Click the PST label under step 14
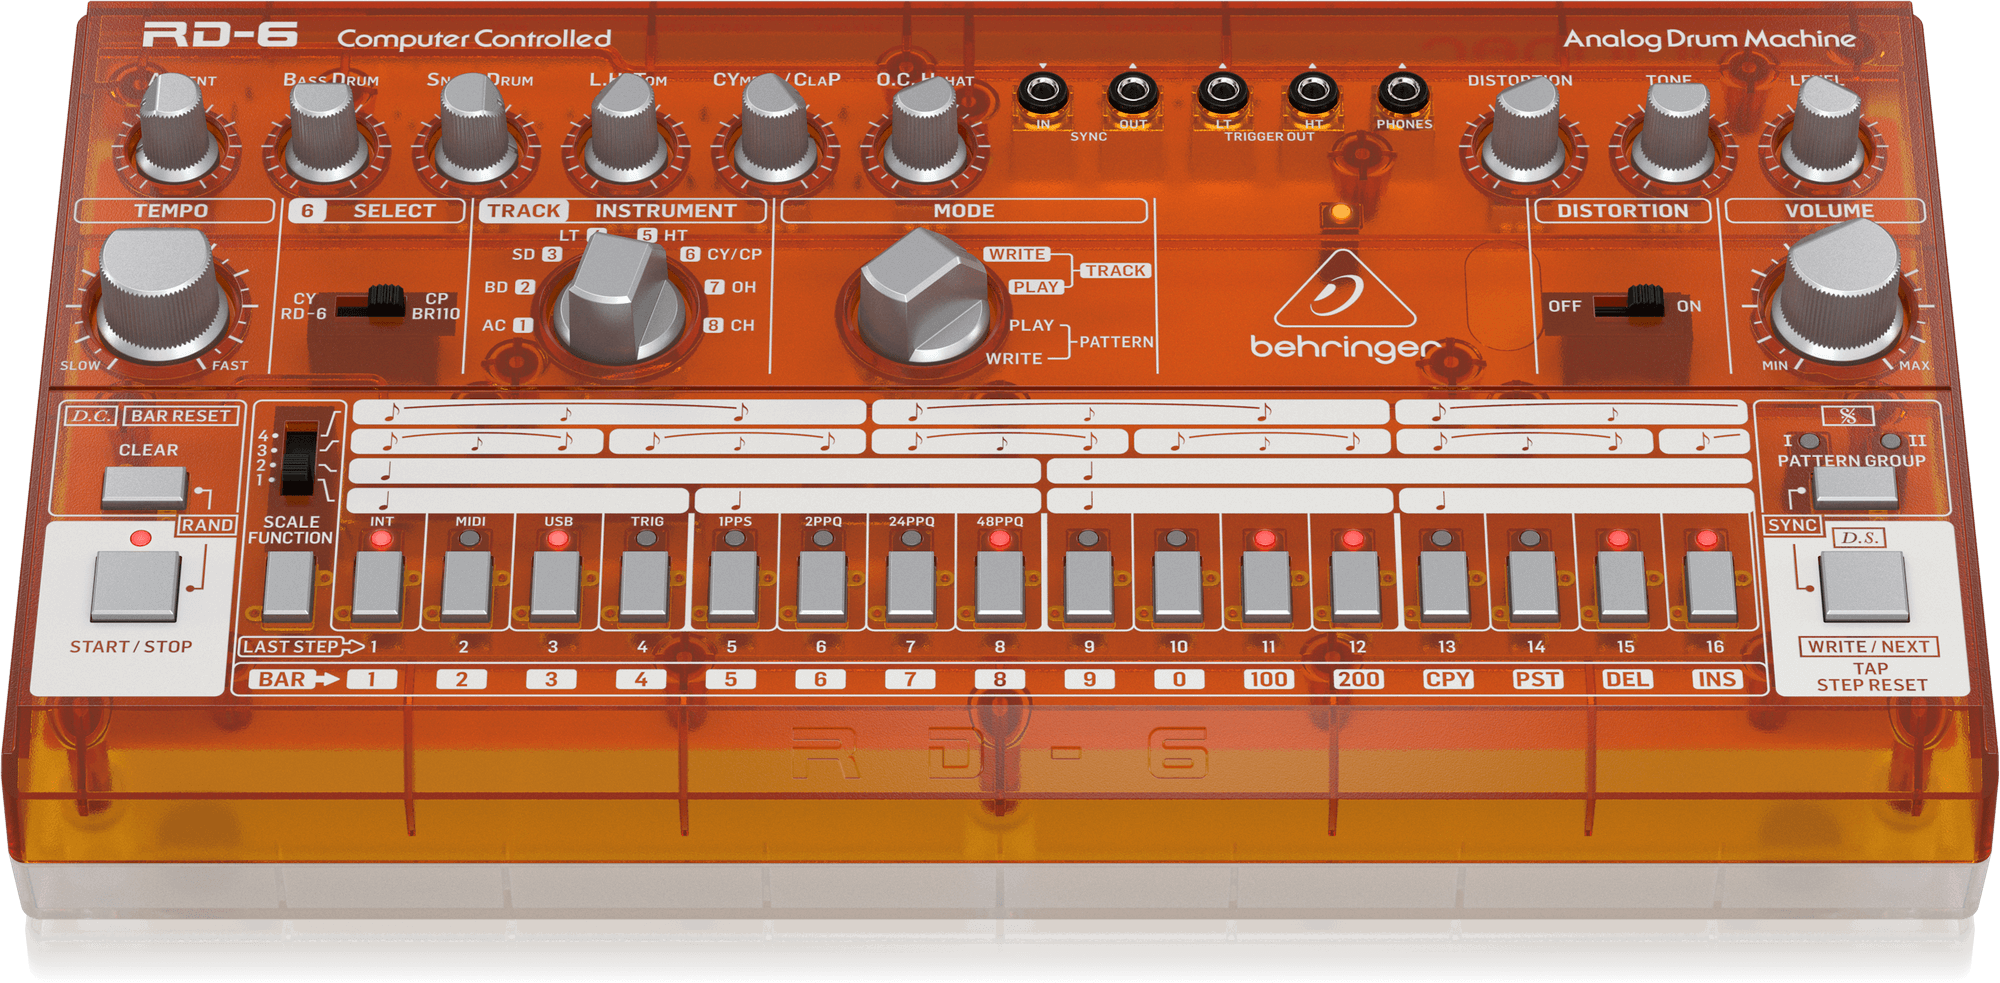 point(1537,679)
